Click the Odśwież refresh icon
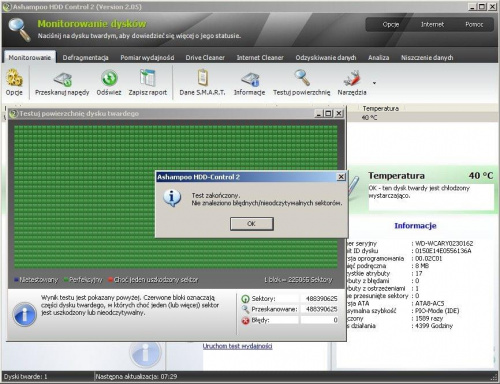The image size is (500, 384). pyautogui.click(x=109, y=78)
